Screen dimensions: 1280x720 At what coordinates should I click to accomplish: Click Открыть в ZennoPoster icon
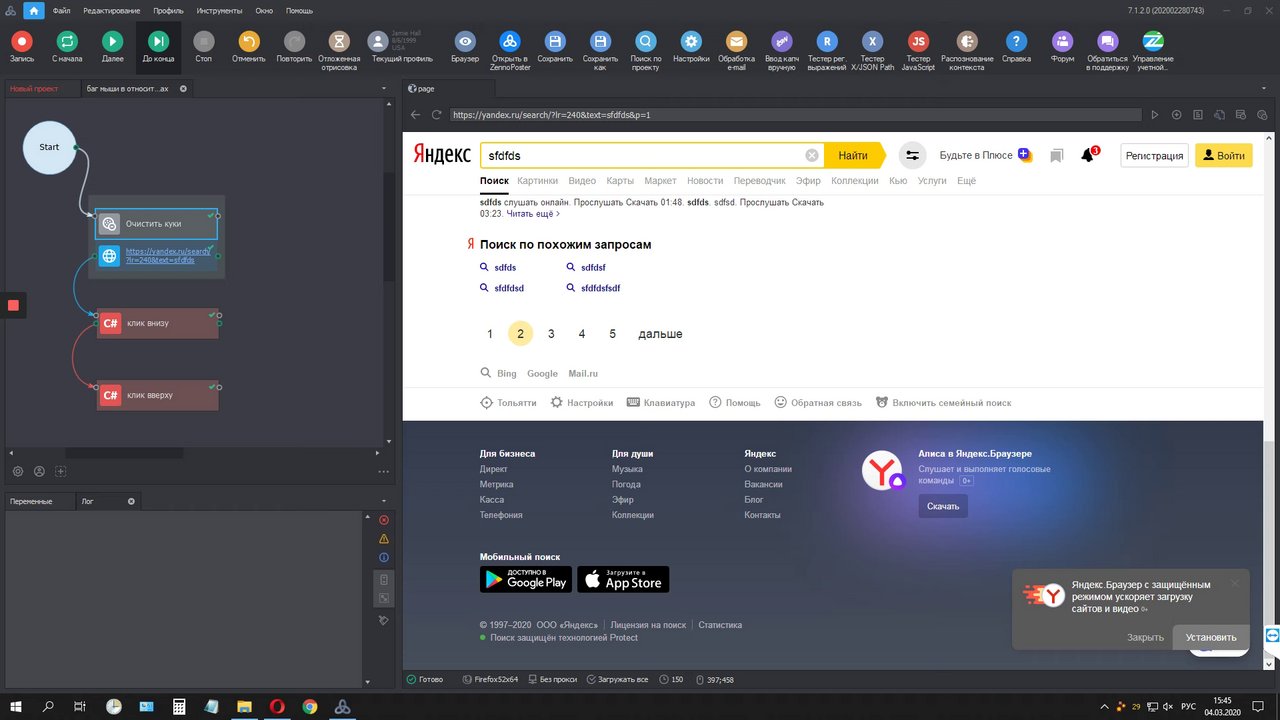point(510,42)
